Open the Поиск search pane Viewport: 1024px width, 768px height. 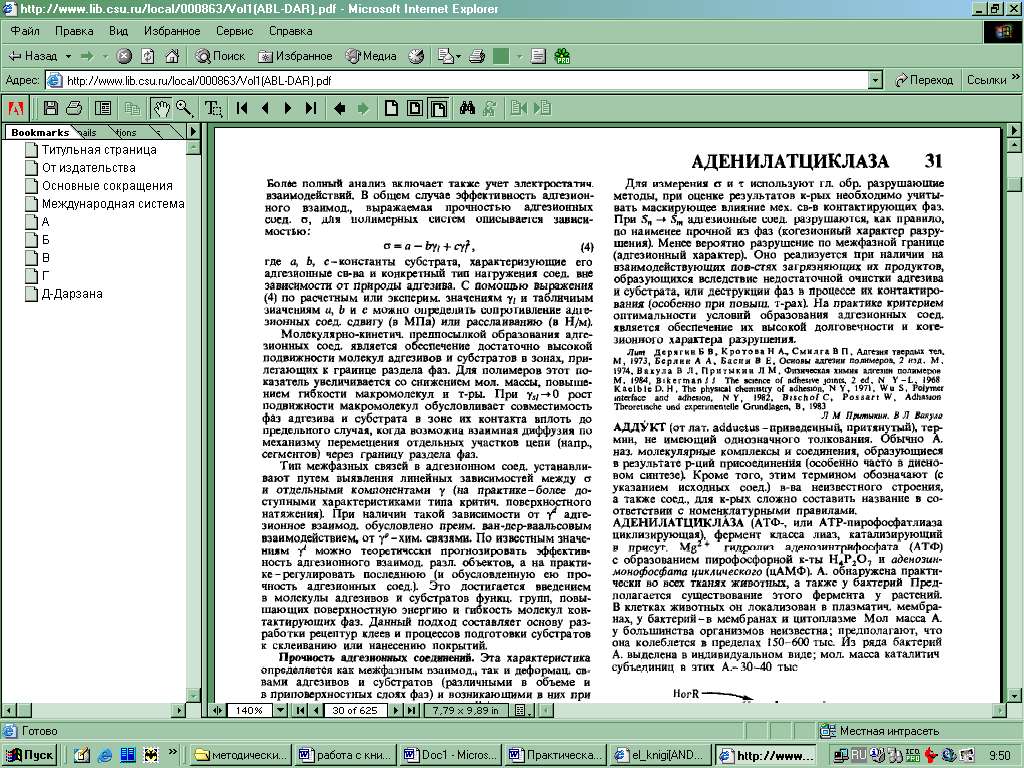[220, 56]
